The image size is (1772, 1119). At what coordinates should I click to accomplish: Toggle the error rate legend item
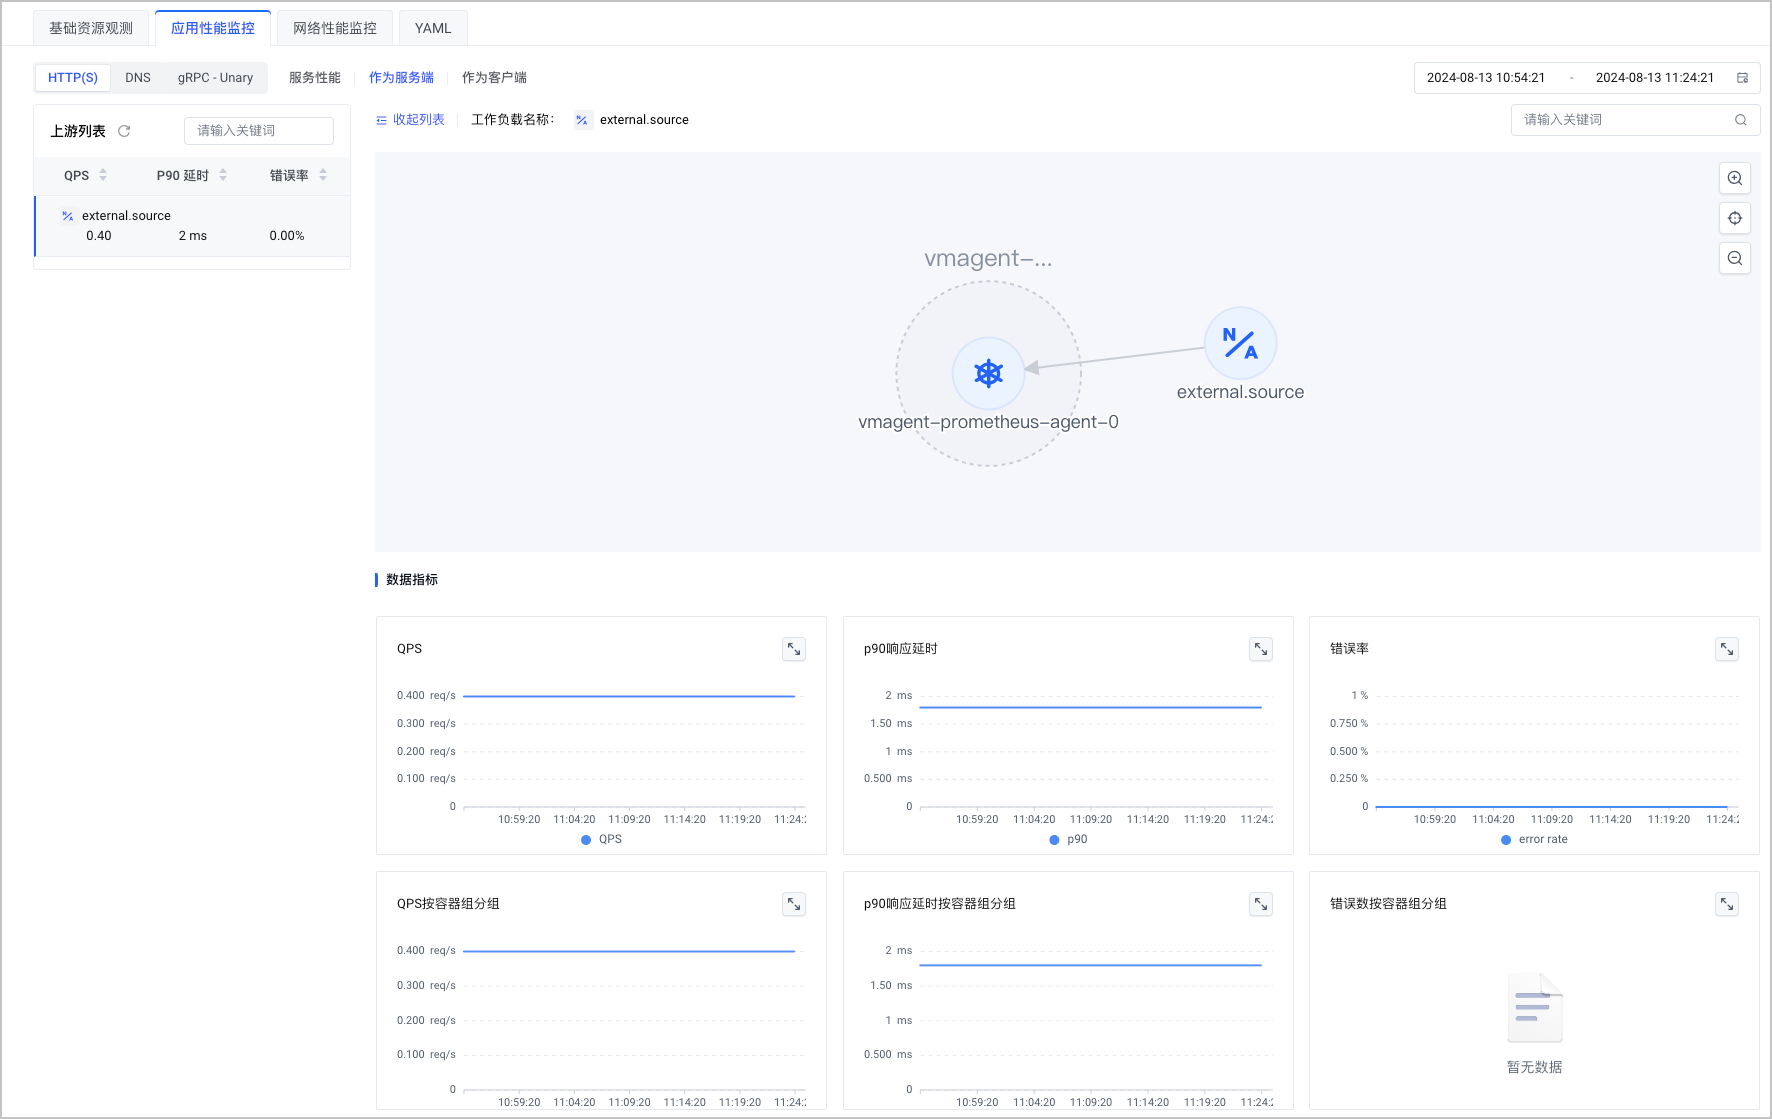pos(1534,840)
